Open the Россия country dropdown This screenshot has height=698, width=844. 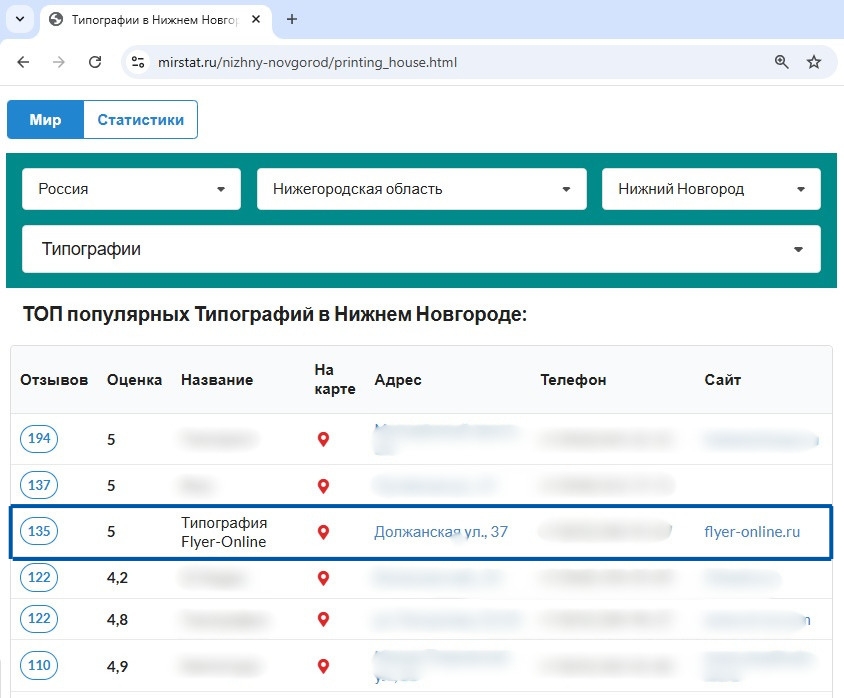[131, 189]
